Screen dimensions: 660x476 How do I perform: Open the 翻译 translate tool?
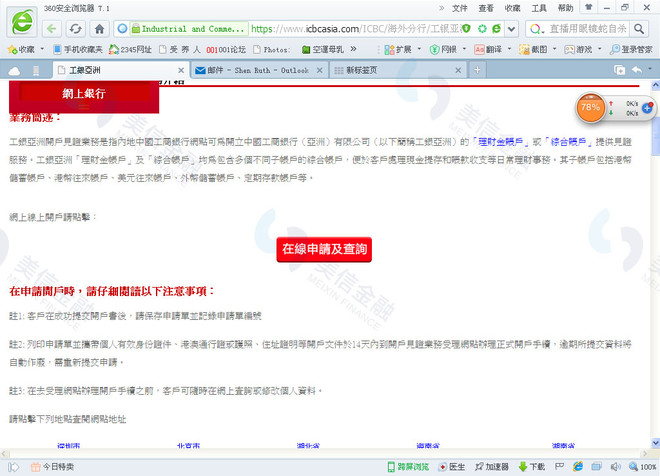pyautogui.click(x=488, y=49)
